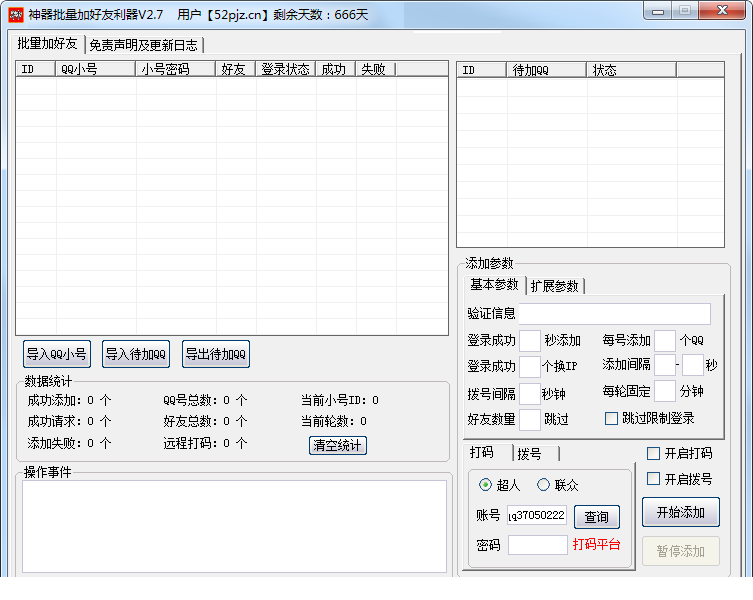753x600 pixels.
Task: Open the 扩展参数 tab
Action: [x=554, y=286]
